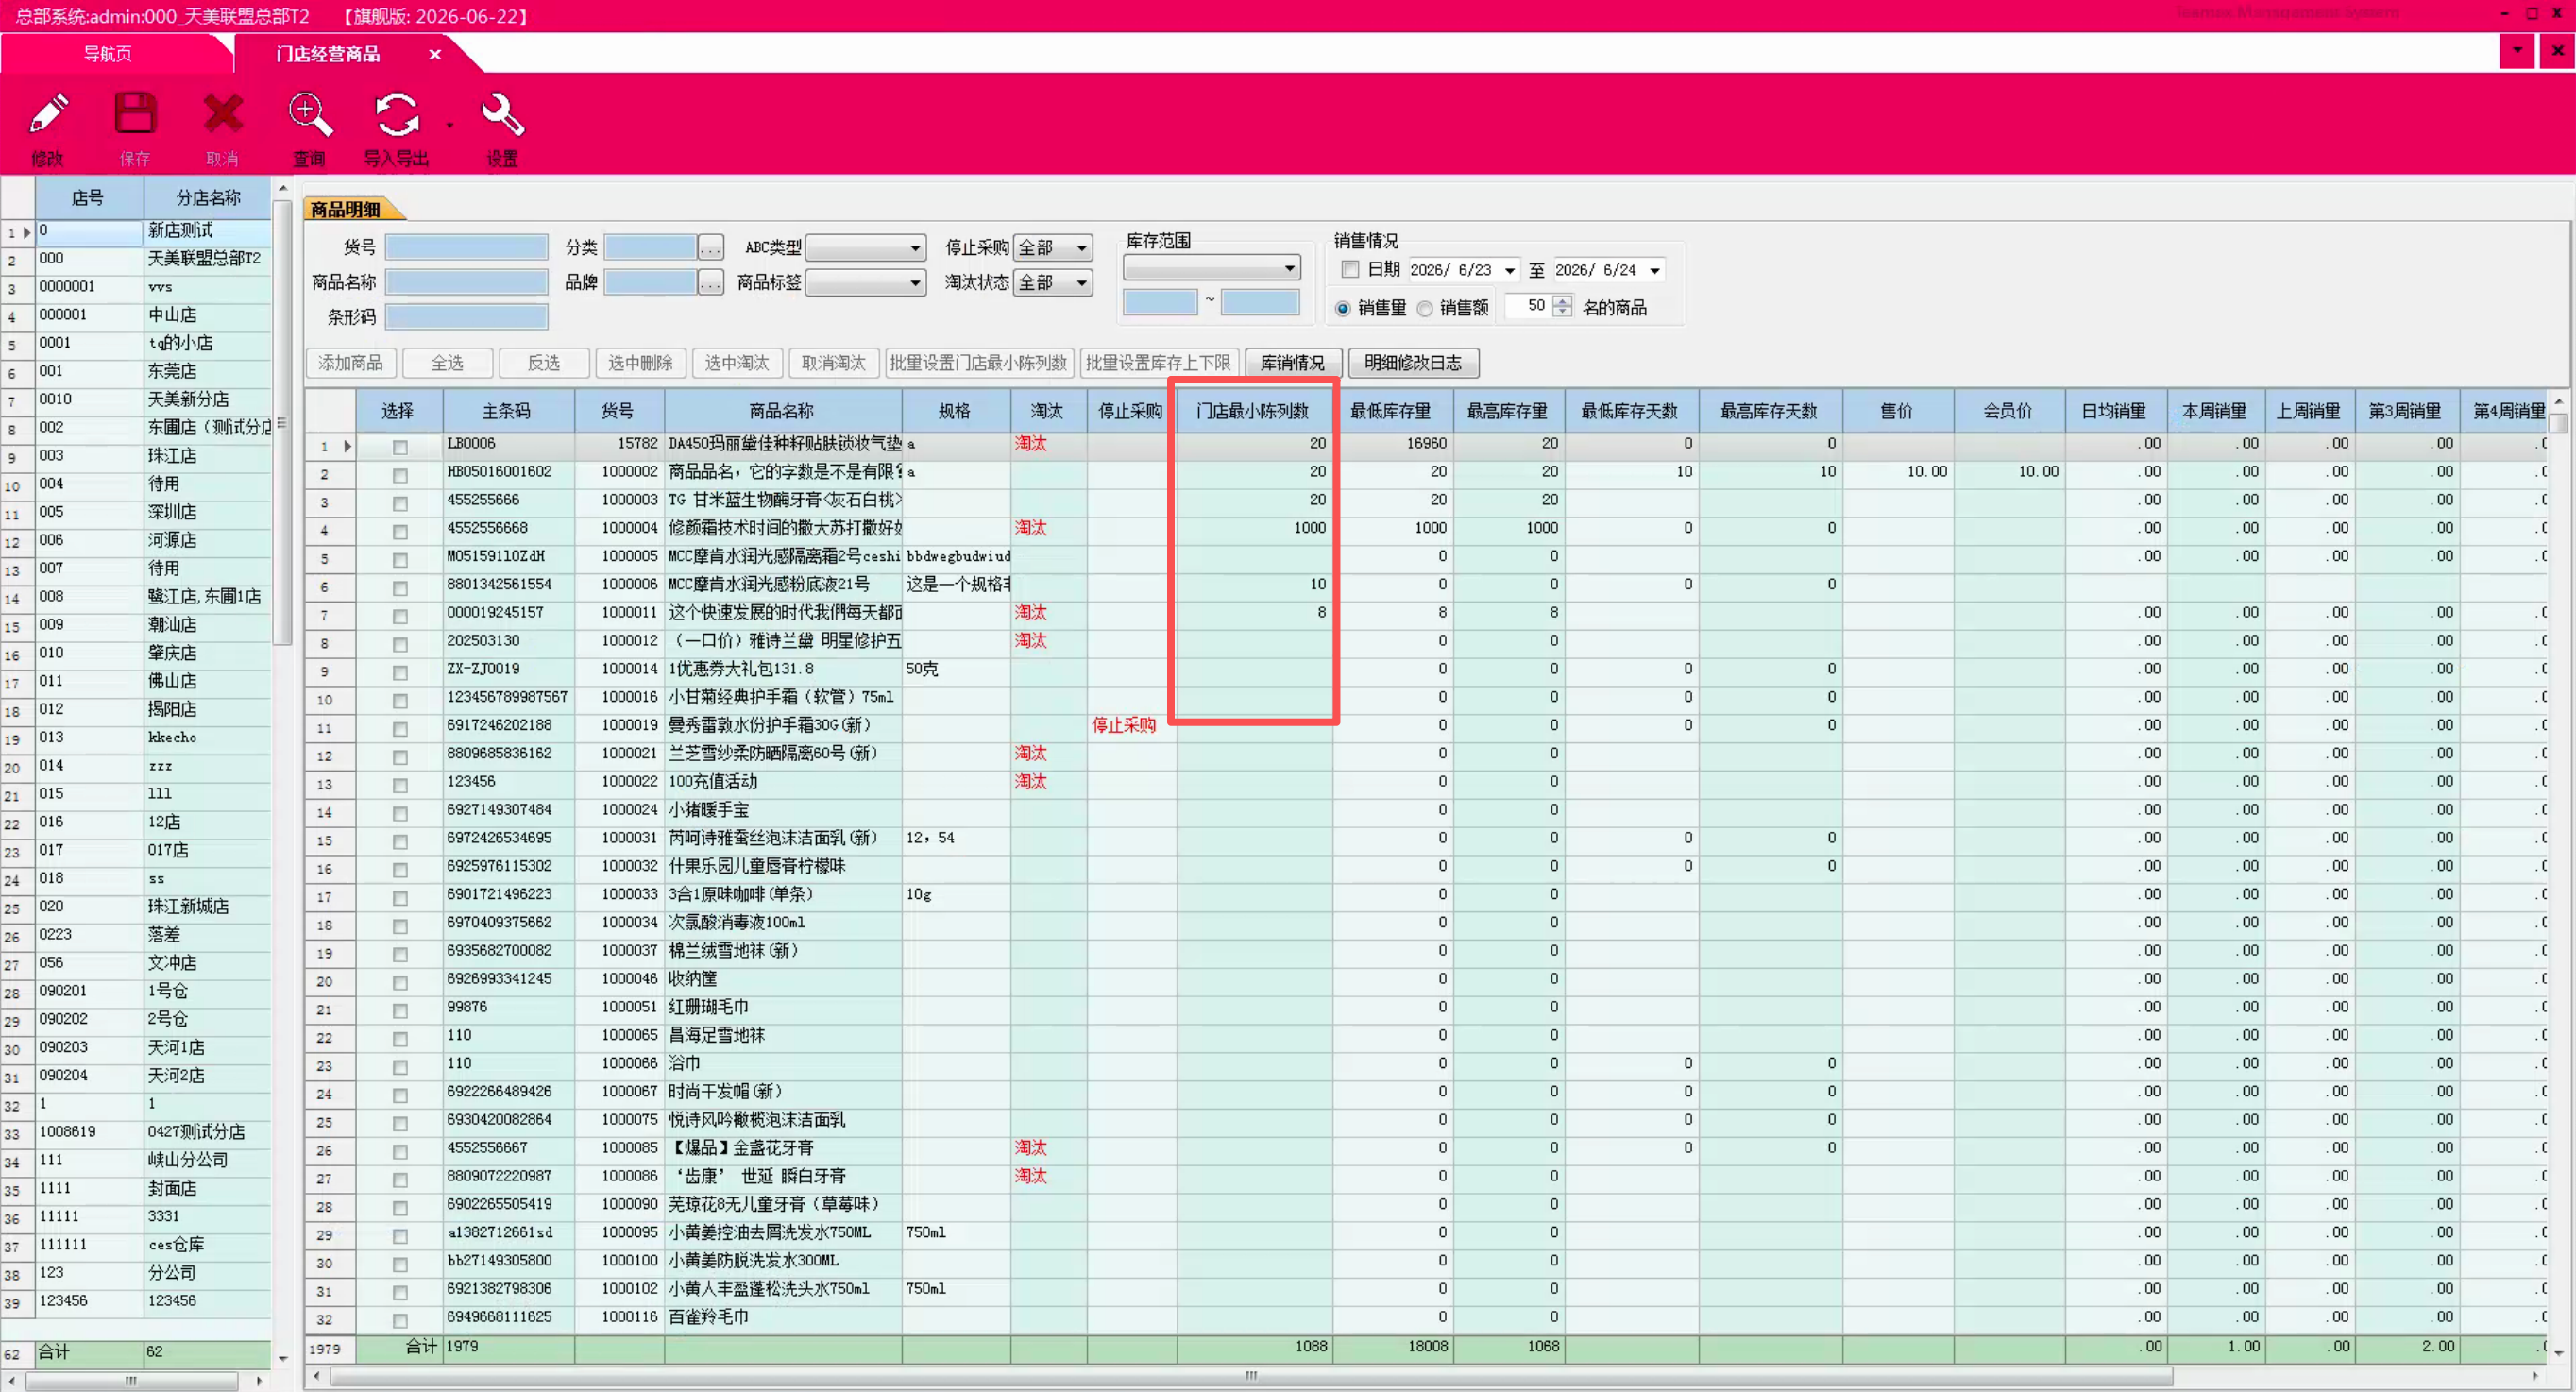This screenshot has width=2576, height=1392.
Task: Toggle the 日期 sales date checkbox
Action: click(1351, 270)
